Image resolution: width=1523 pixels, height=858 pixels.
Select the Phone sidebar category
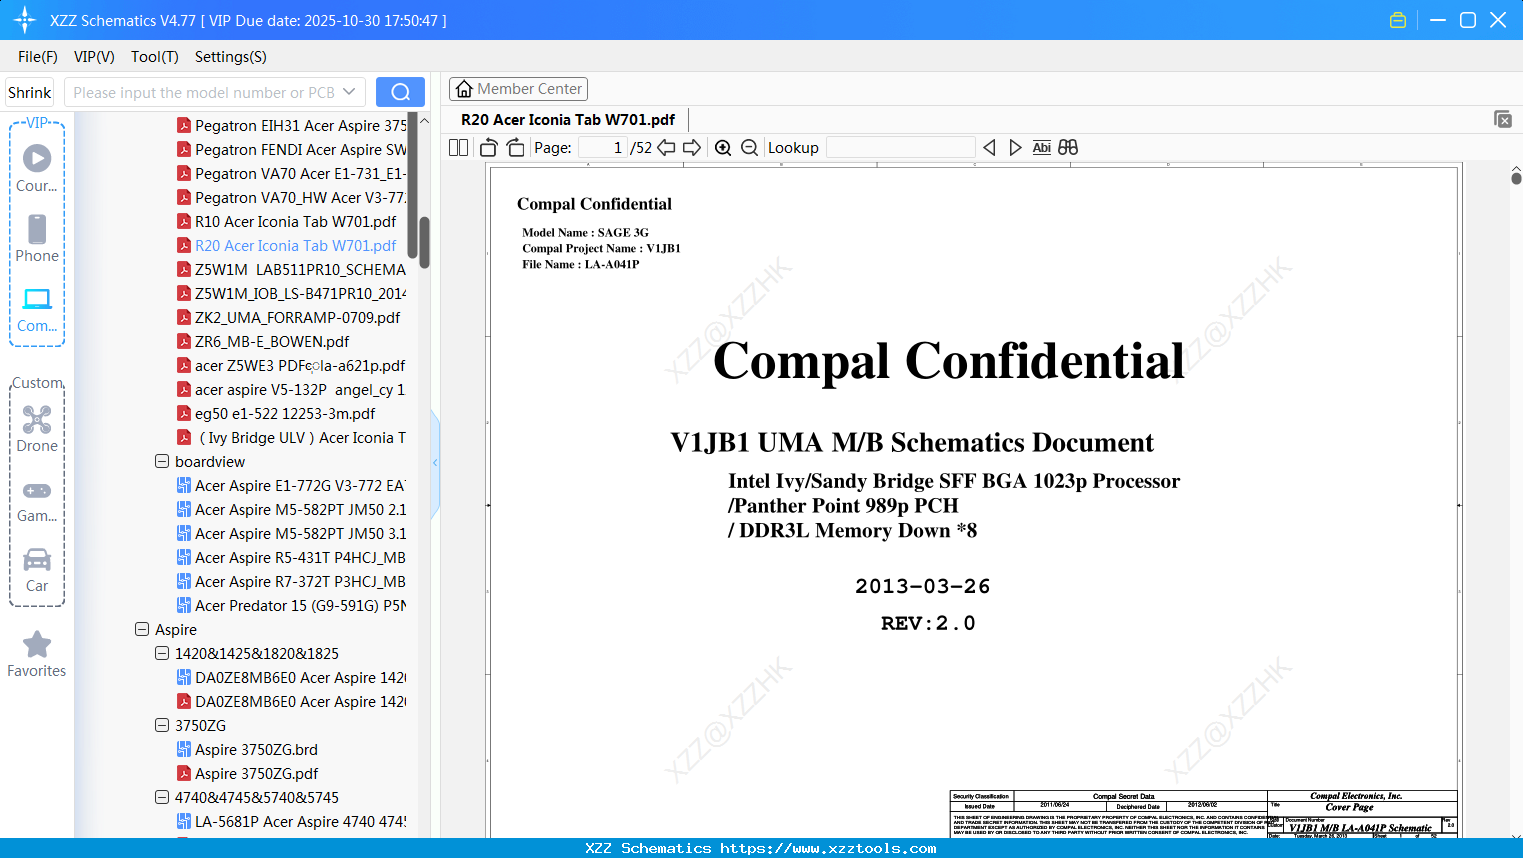(37, 239)
